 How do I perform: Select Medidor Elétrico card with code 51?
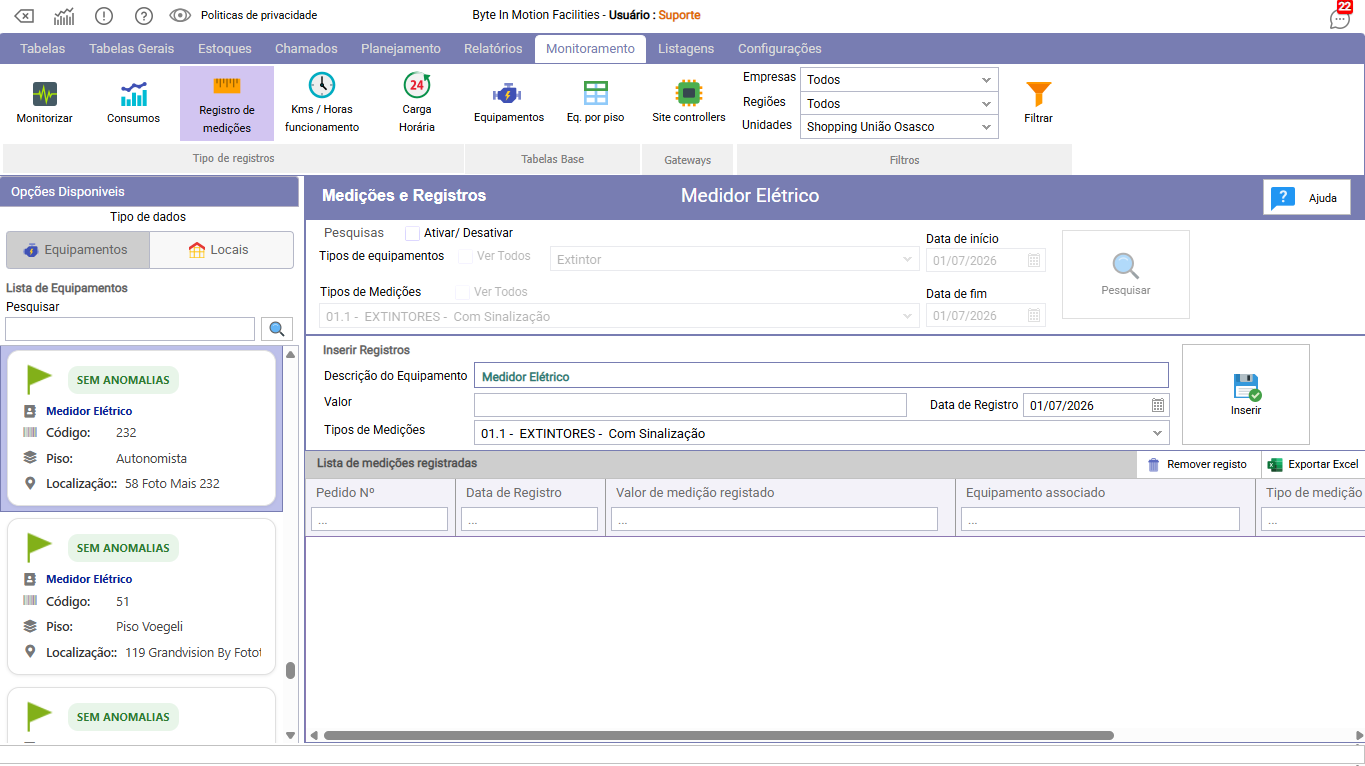pyautogui.click(x=141, y=596)
